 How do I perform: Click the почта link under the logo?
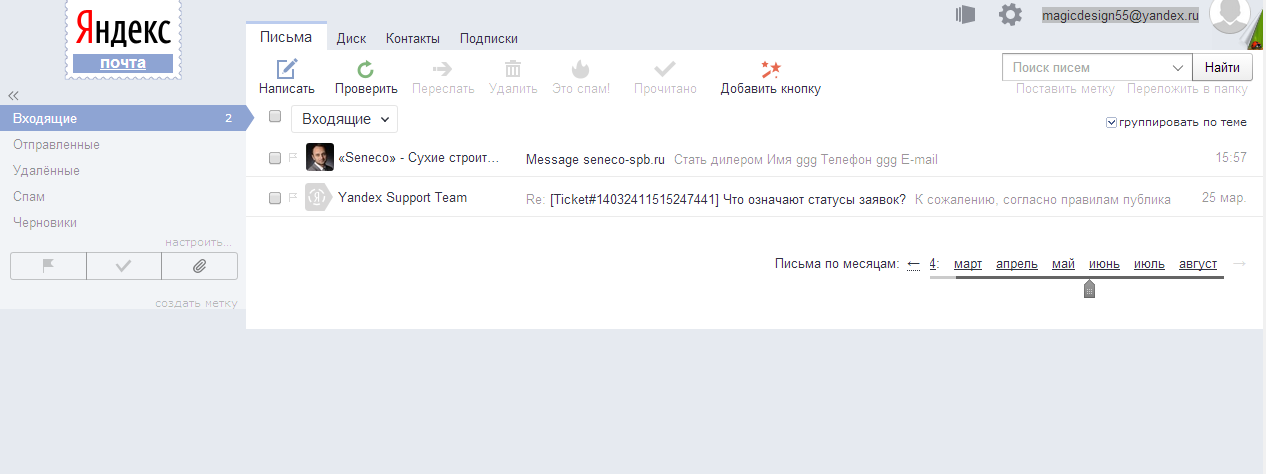[123, 63]
